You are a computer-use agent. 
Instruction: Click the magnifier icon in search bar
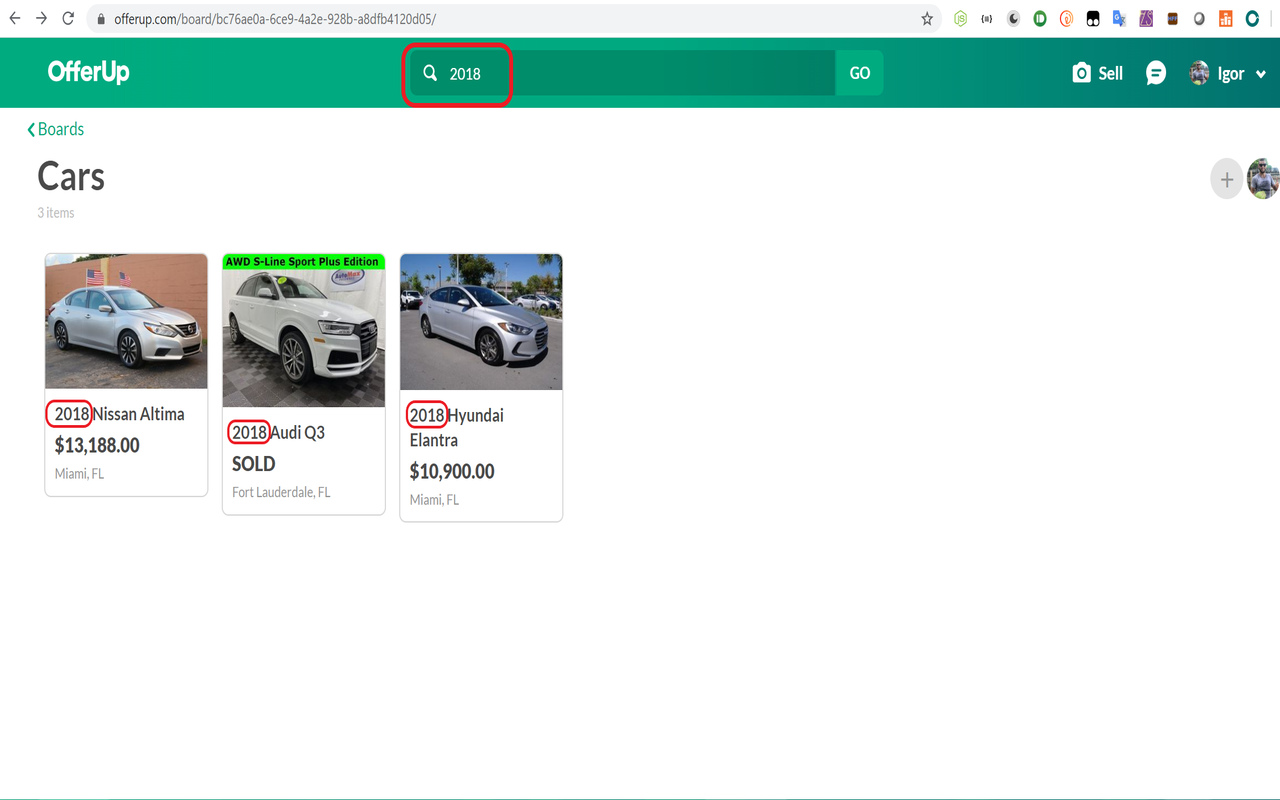tap(430, 73)
